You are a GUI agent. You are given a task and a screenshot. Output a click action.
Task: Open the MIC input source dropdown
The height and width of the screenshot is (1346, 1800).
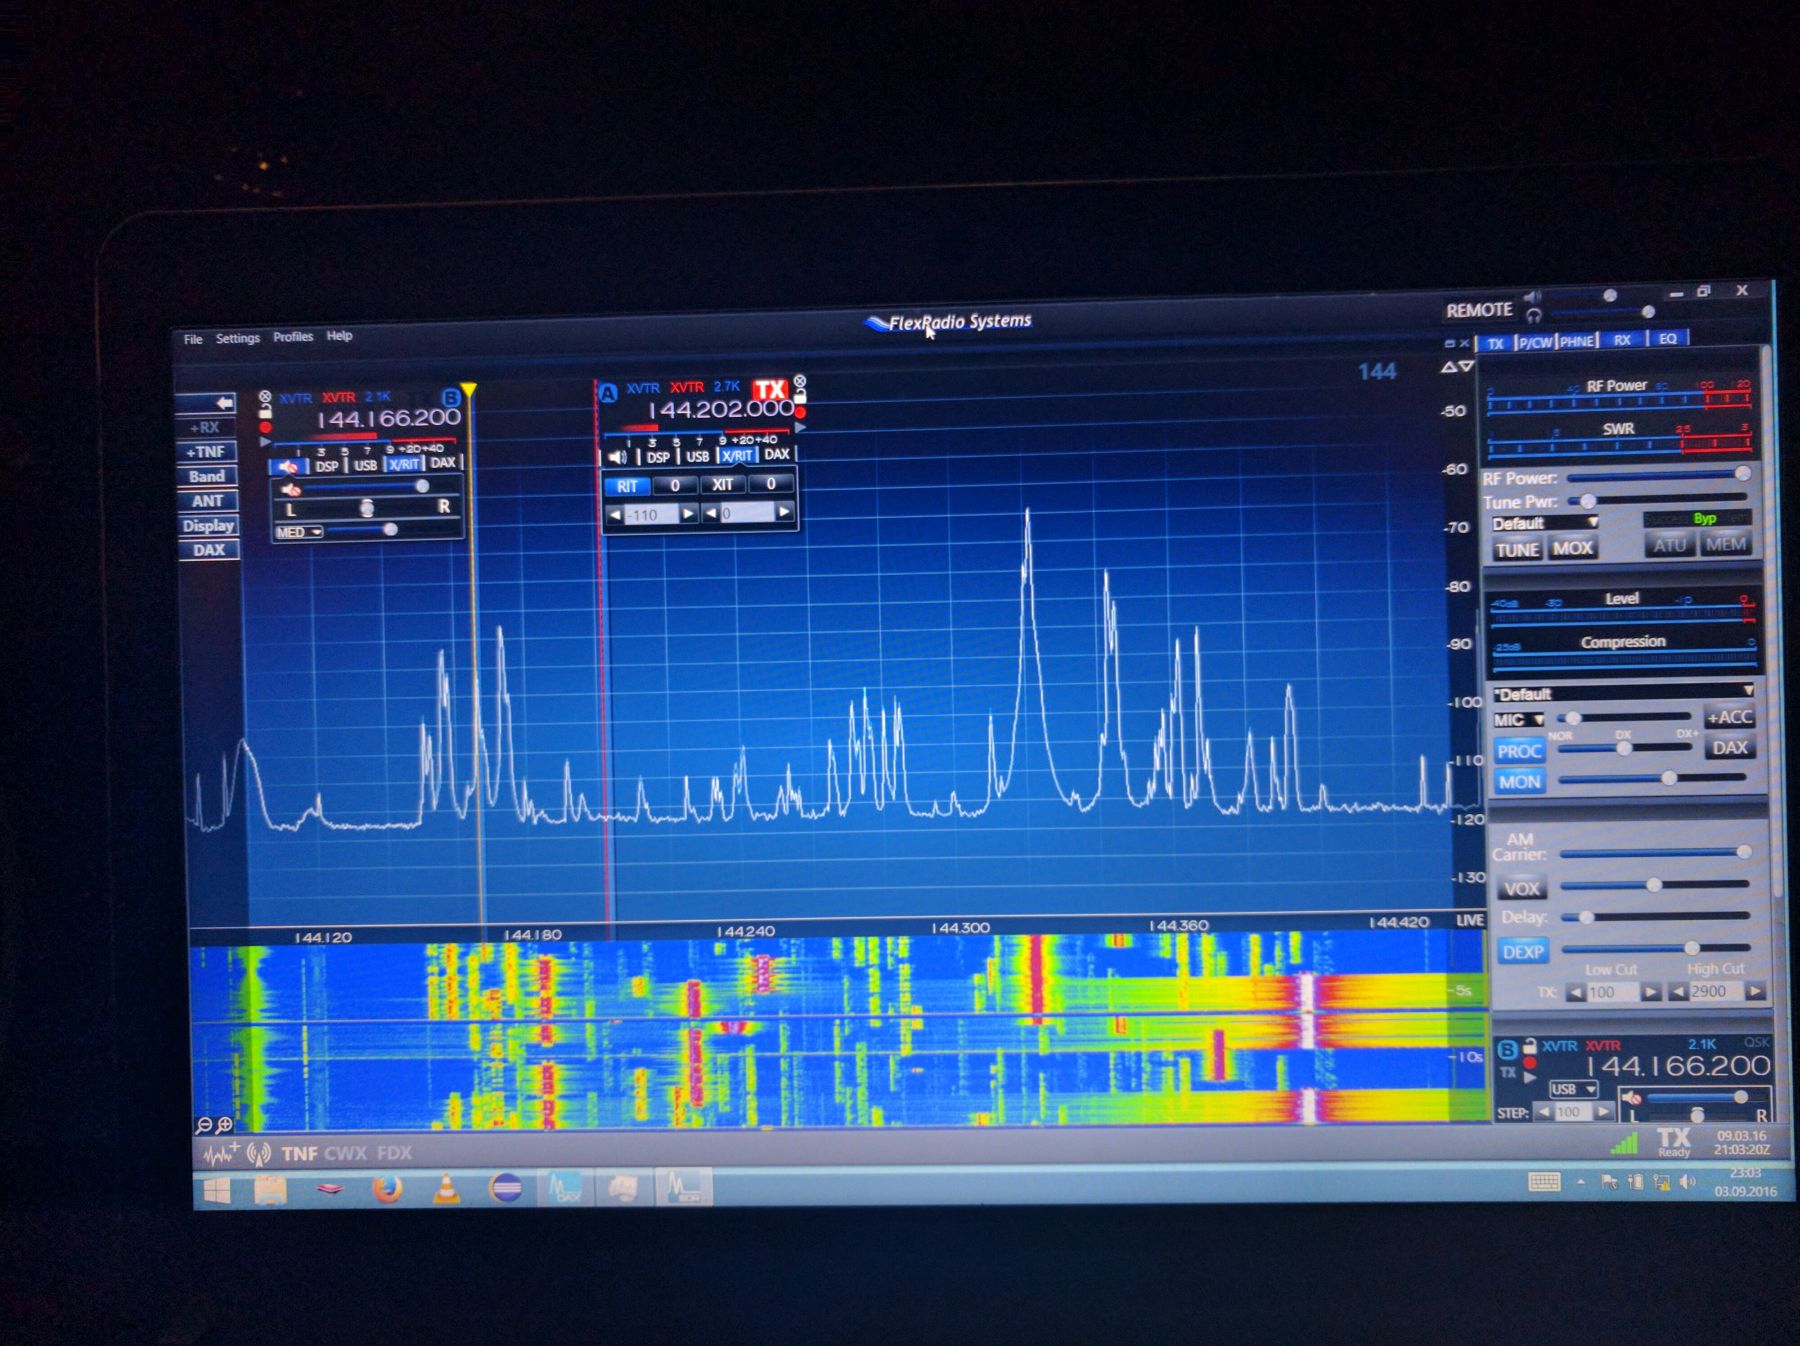1518,720
